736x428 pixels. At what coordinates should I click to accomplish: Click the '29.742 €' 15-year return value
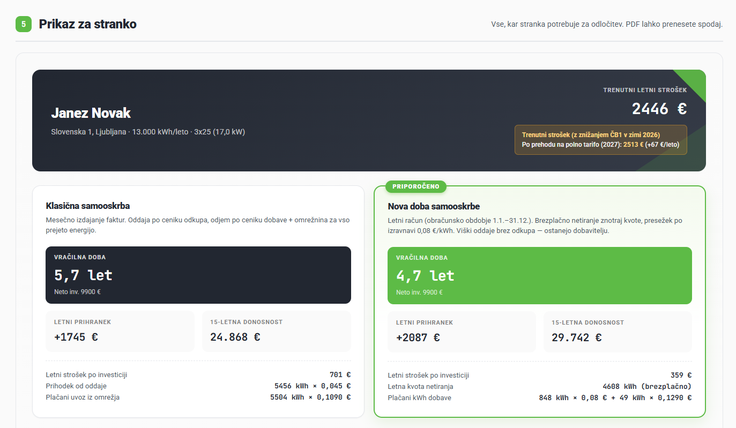click(576, 337)
